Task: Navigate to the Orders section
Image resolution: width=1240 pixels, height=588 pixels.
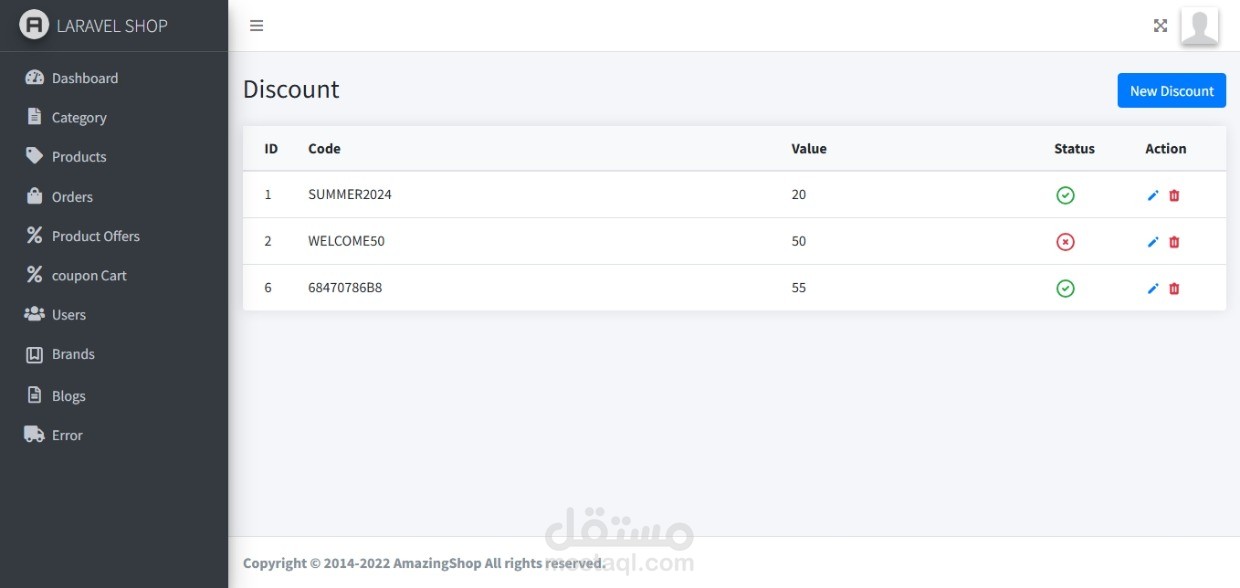Action: click(72, 197)
